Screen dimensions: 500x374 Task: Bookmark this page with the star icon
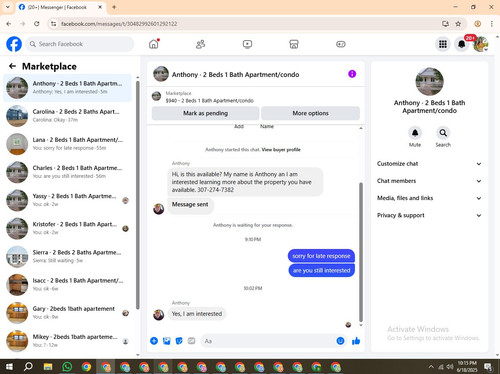point(458,24)
